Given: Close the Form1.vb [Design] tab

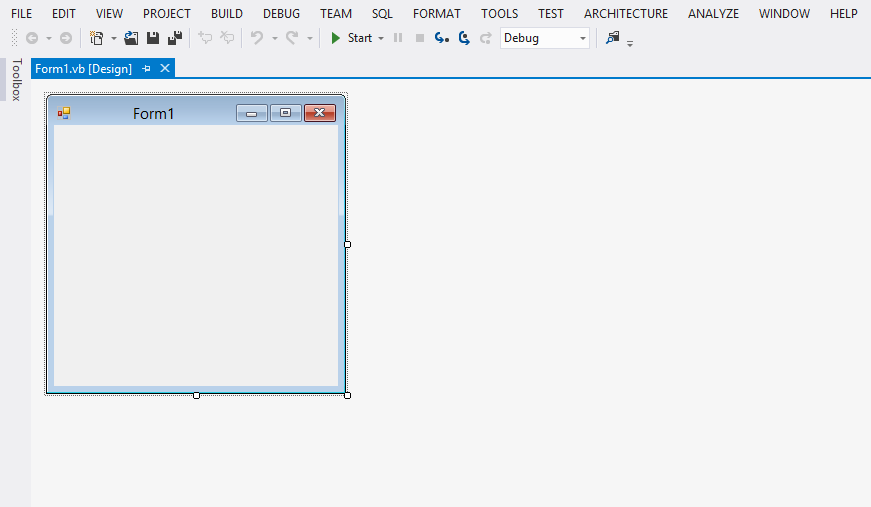Looking at the screenshot, I should (x=165, y=68).
